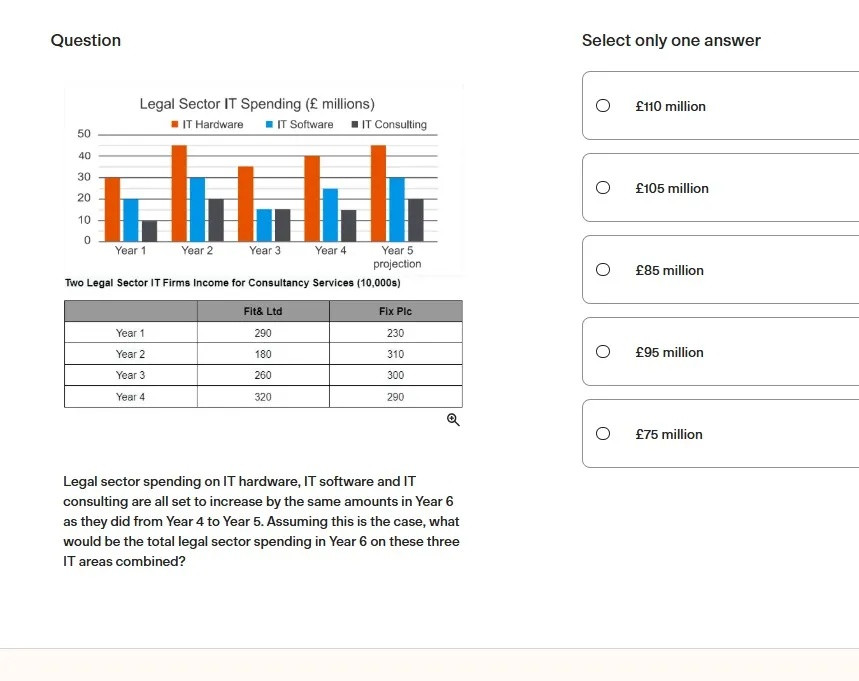859x681 pixels.
Task: Click the Fit& Ltd table header
Action: (263, 311)
